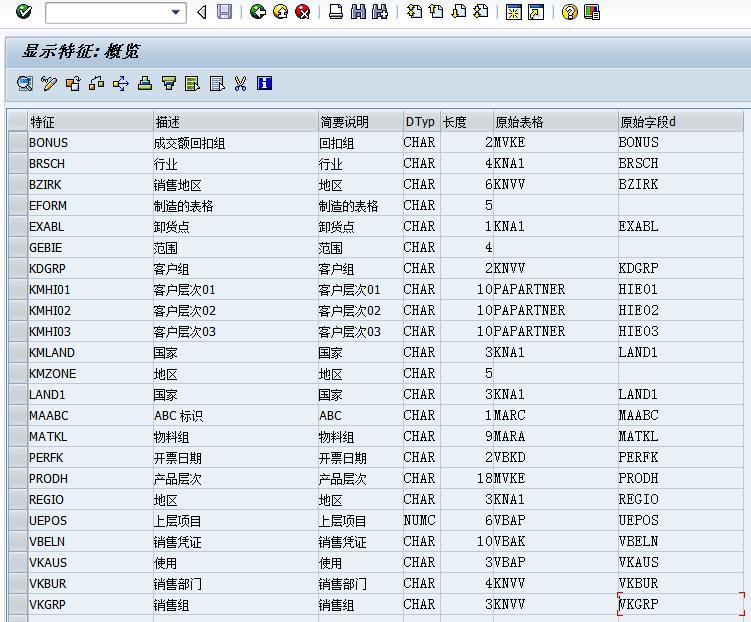
Task: Click the REGIO characteristic cell
Action: pyautogui.click(x=90, y=499)
